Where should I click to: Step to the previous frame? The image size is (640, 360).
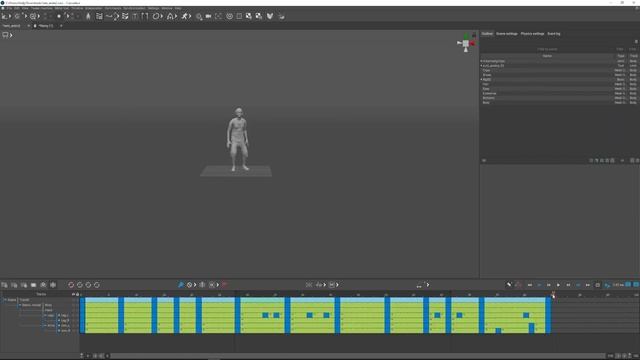tap(549, 285)
